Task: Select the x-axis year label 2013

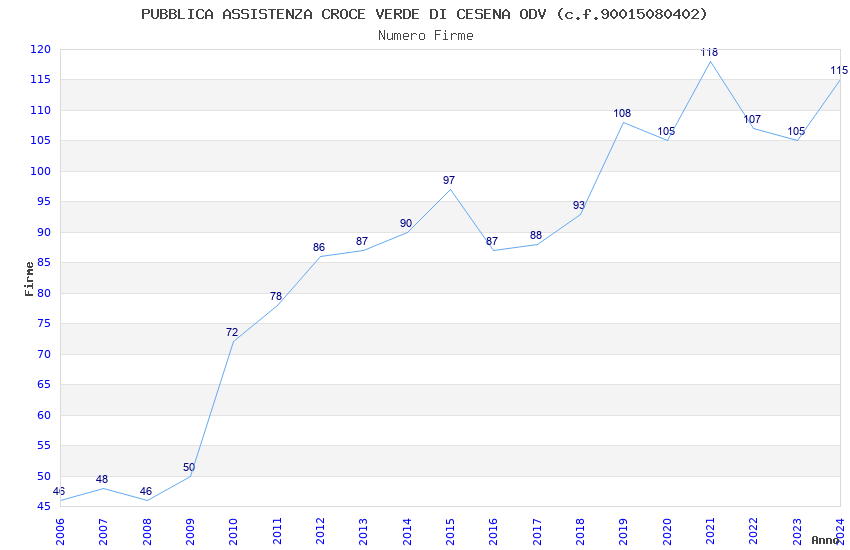Action: click(x=364, y=532)
